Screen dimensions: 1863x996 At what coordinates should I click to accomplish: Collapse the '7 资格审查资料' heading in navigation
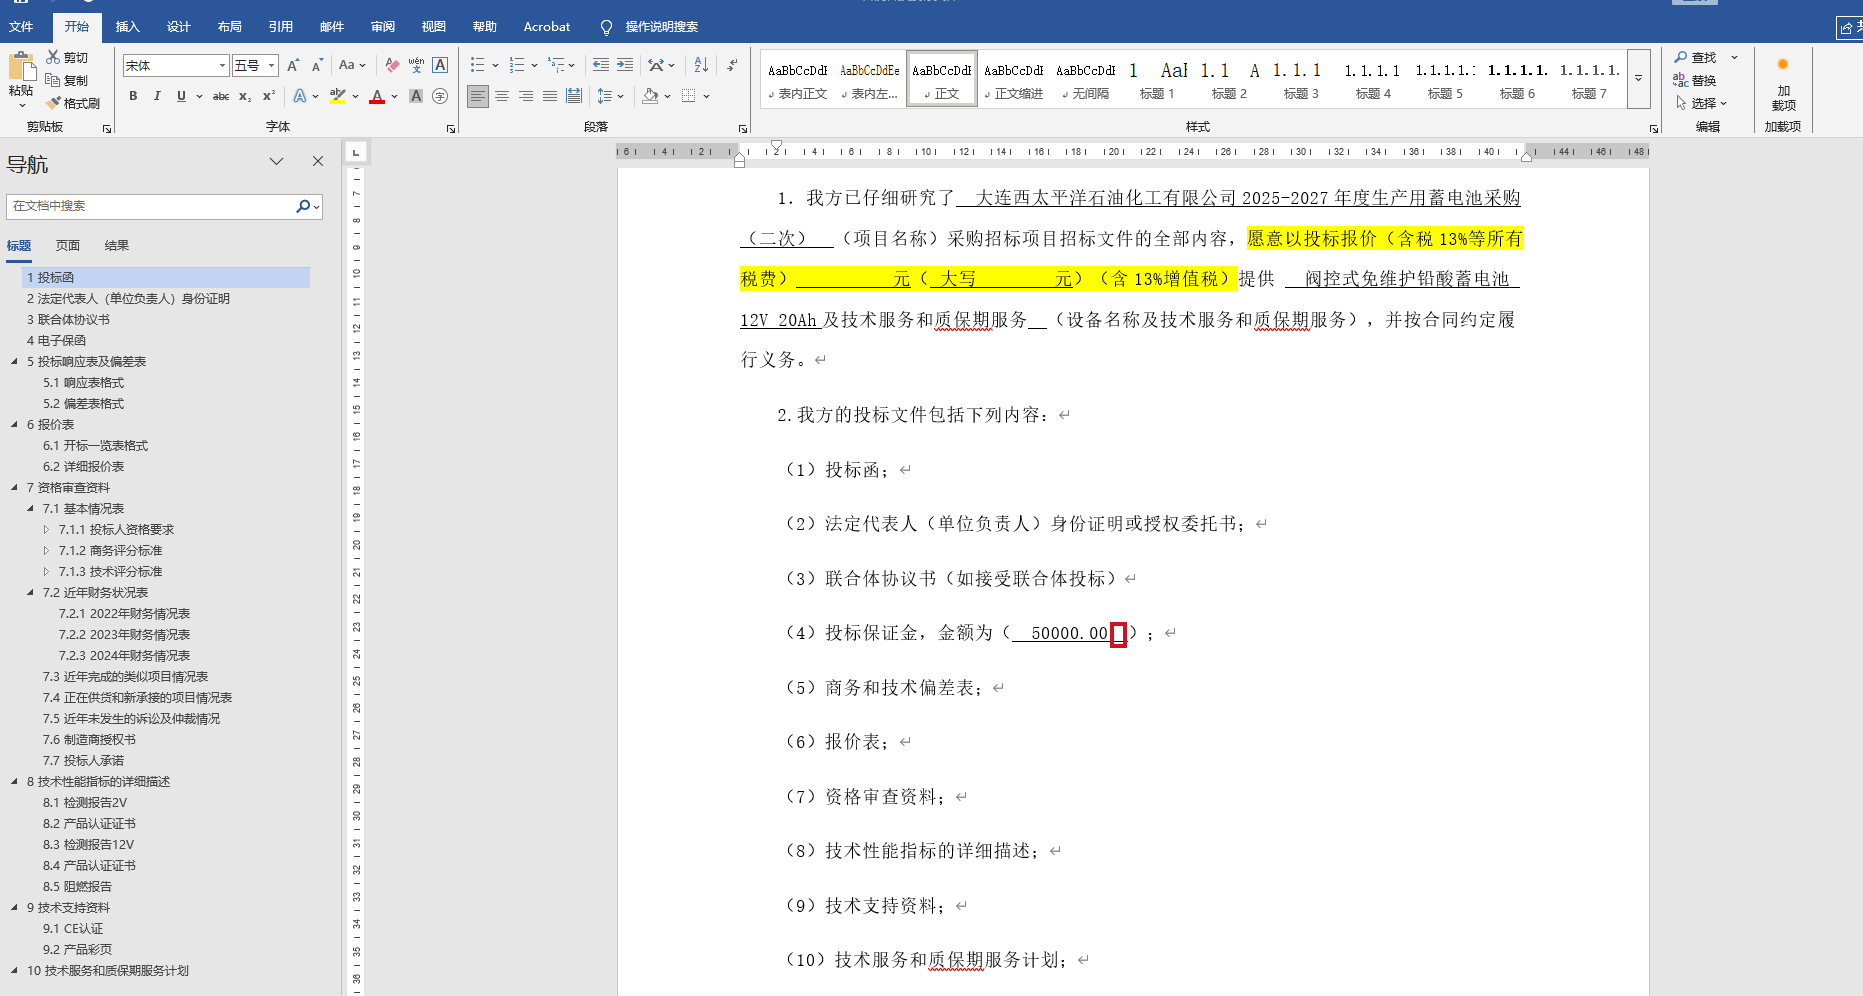click(14, 488)
